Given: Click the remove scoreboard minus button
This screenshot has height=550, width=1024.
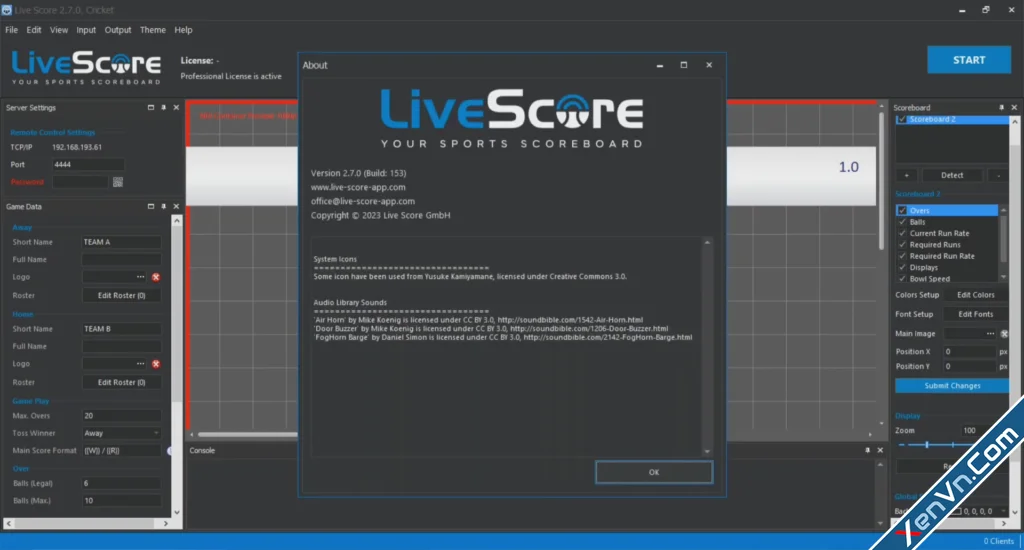Looking at the screenshot, I should tap(998, 175).
